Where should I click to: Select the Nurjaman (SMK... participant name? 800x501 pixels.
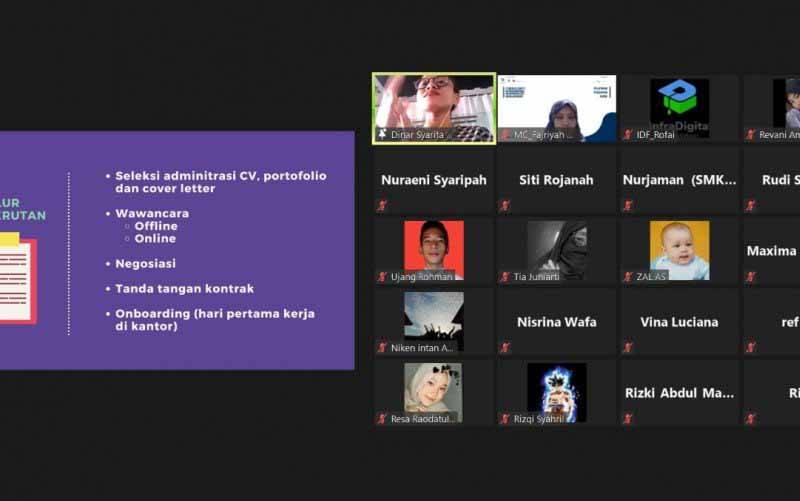(x=679, y=180)
